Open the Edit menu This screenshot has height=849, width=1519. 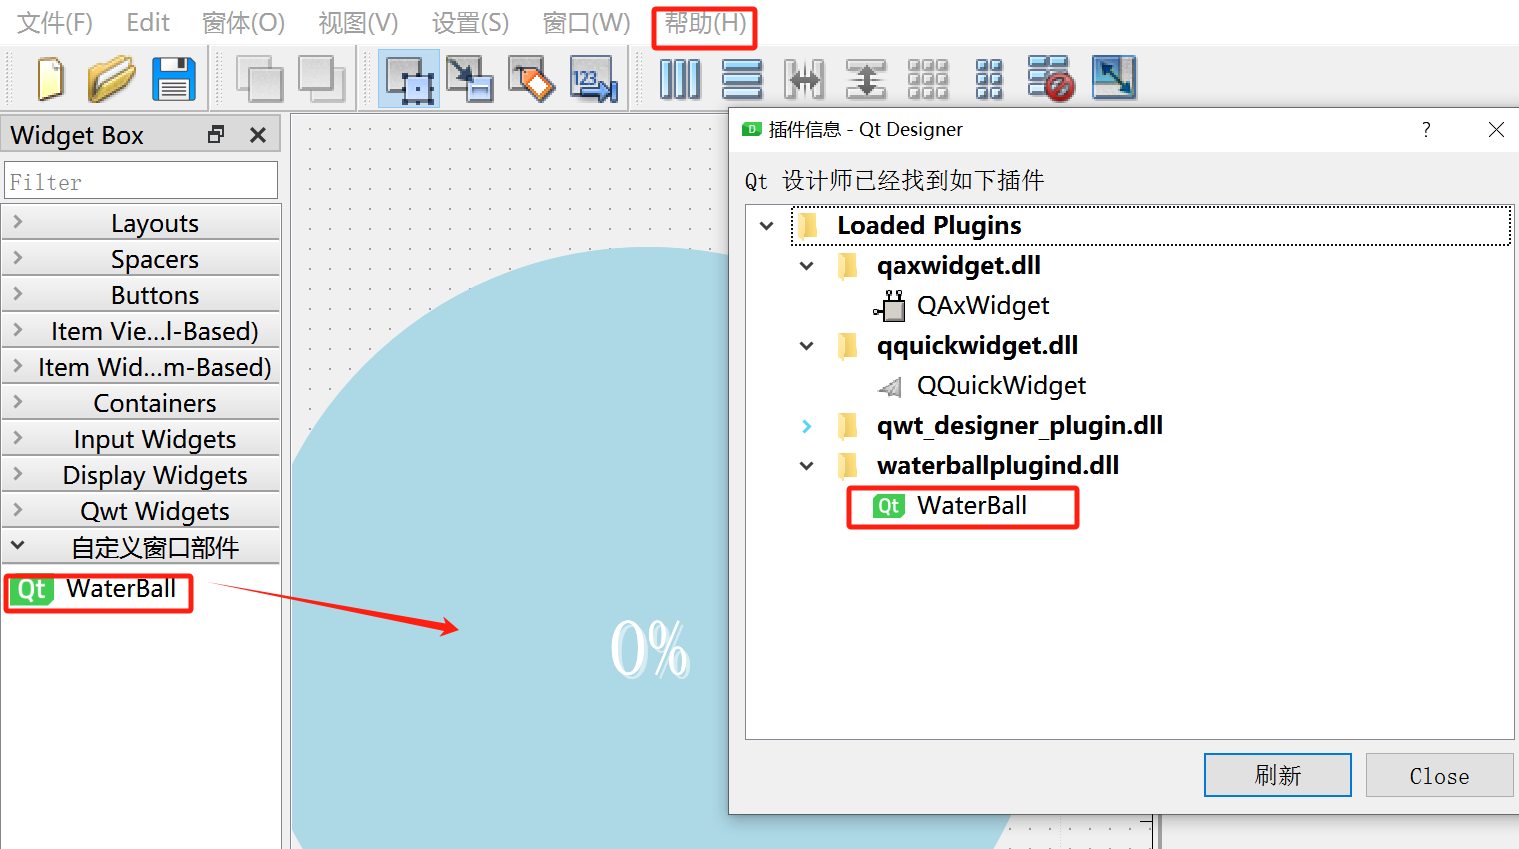point(148,22)
